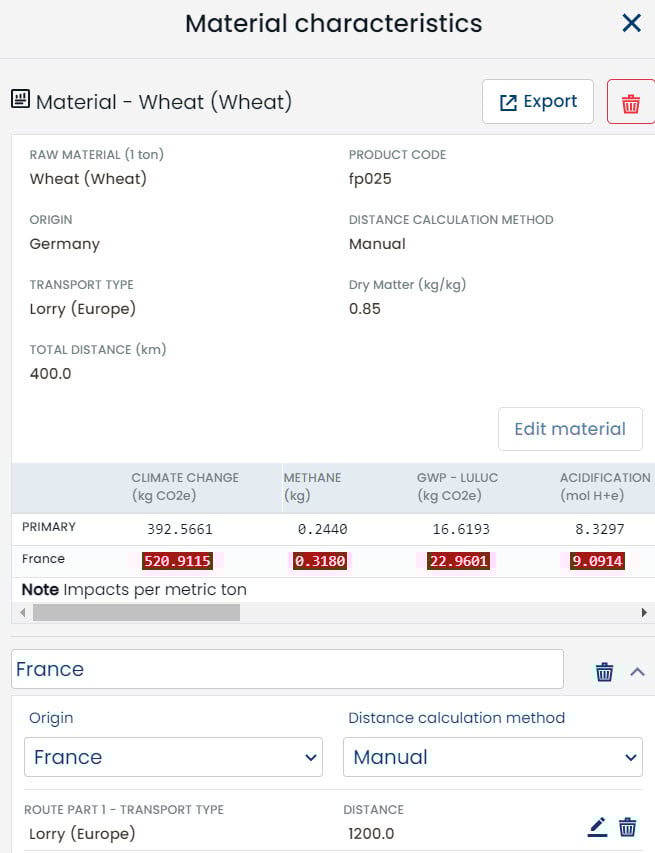
Task: Click the horizontal scrollbar thumb of impacts table
Action: click(x=136, y=612)
